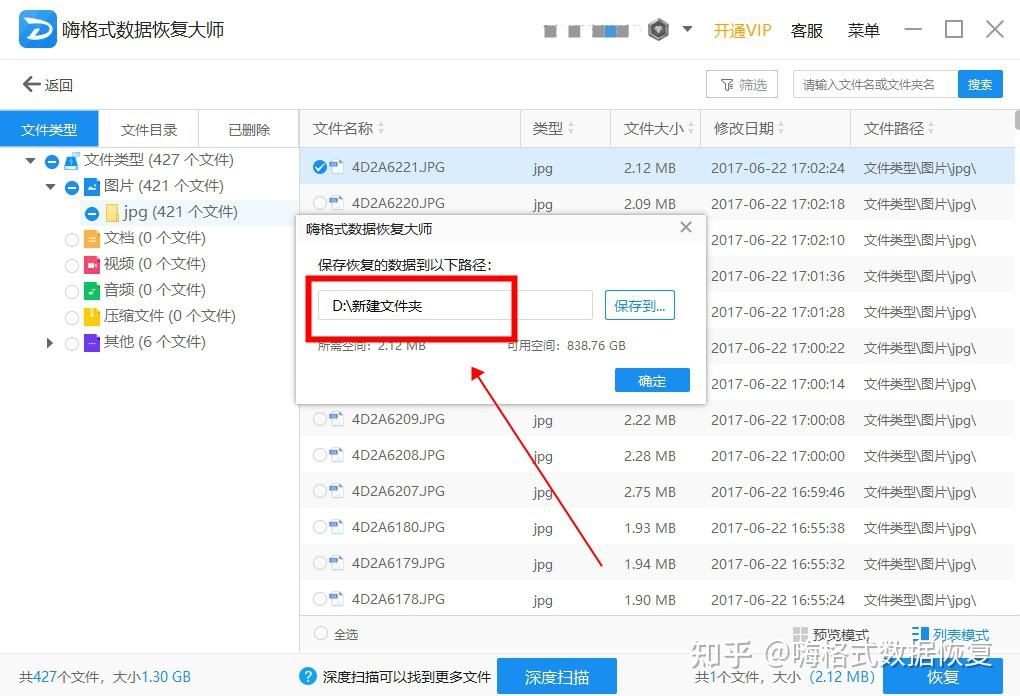This screenshot has height=696, width=1020.
Task: Toggle 文件类型 (427 个文件) checkbox
Action: [x=52, y=162]
